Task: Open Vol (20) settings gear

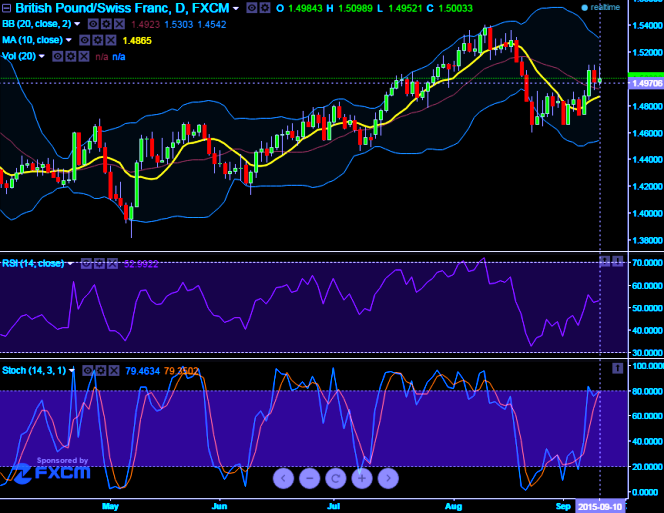Action: point(71,56)
